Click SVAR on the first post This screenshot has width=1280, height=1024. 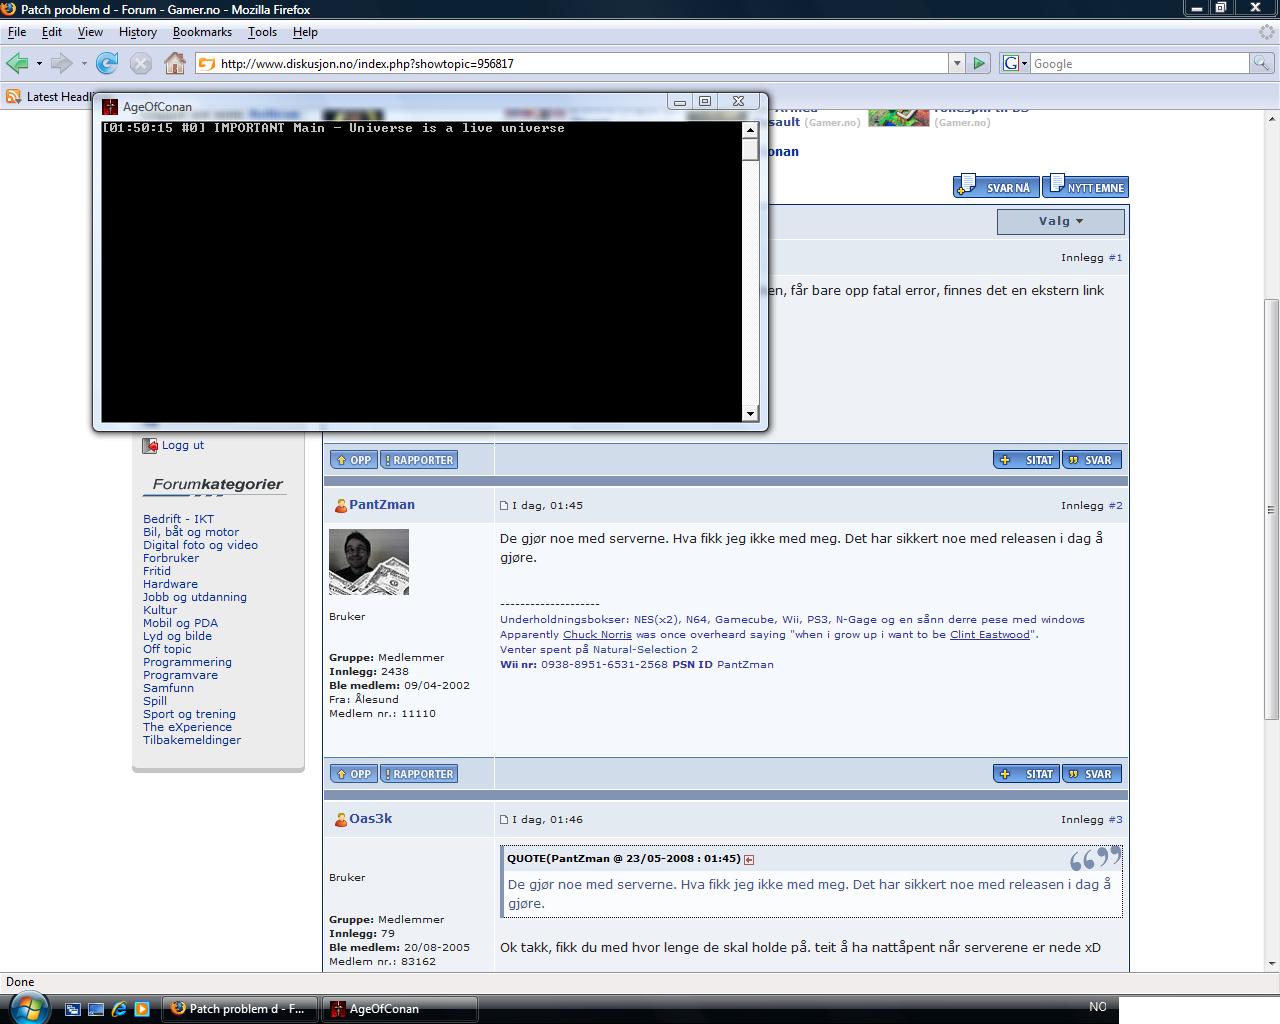pos(1092,460)
